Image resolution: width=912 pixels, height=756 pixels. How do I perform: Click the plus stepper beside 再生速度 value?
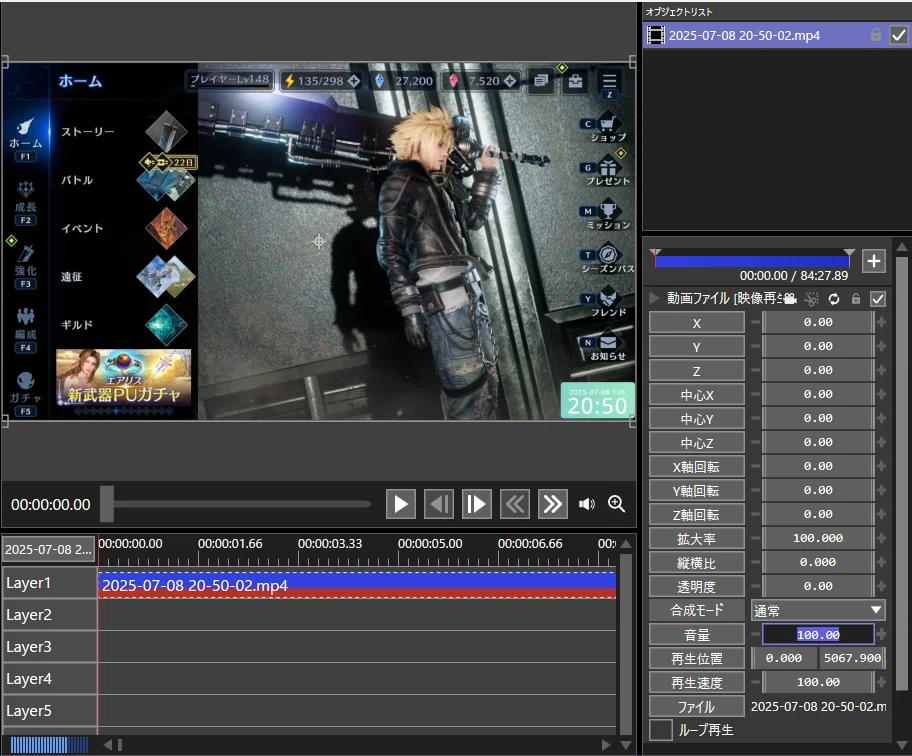(x=881, y=682)
